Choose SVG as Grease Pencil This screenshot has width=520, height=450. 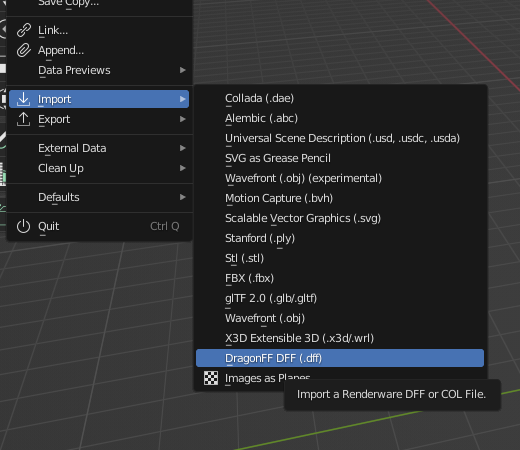(340, 158)
